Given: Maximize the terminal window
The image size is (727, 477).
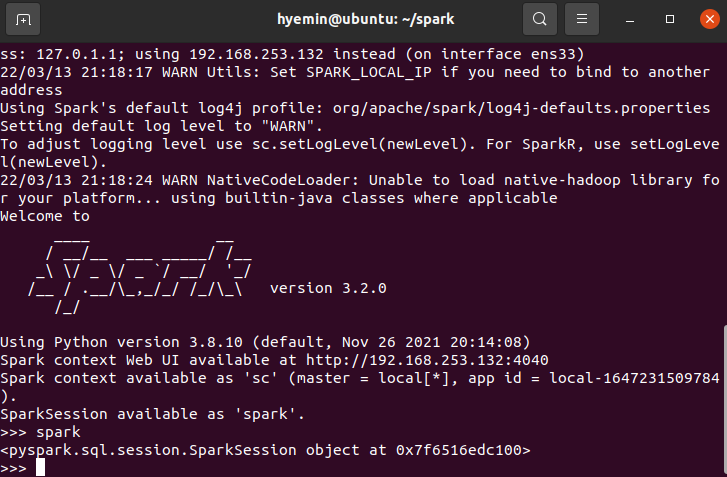Looking at the screenshot, I should tap(670, 19).
